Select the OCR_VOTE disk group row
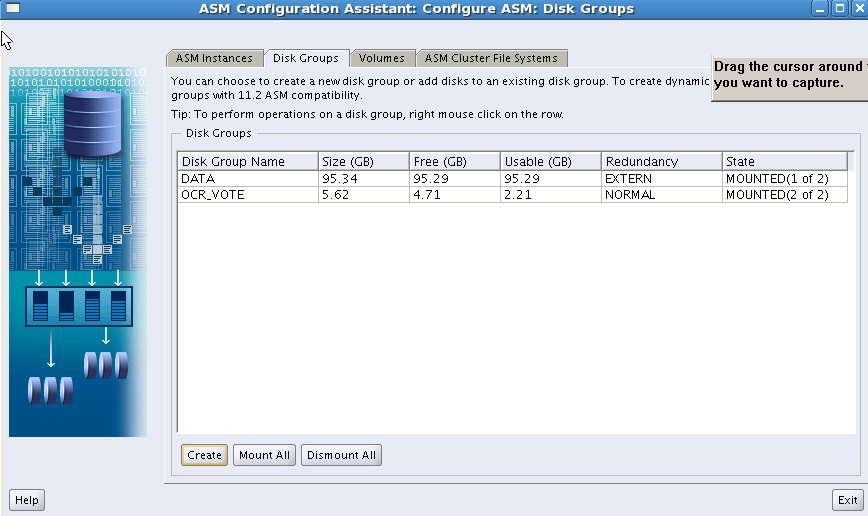 click(x=512, y=194)
